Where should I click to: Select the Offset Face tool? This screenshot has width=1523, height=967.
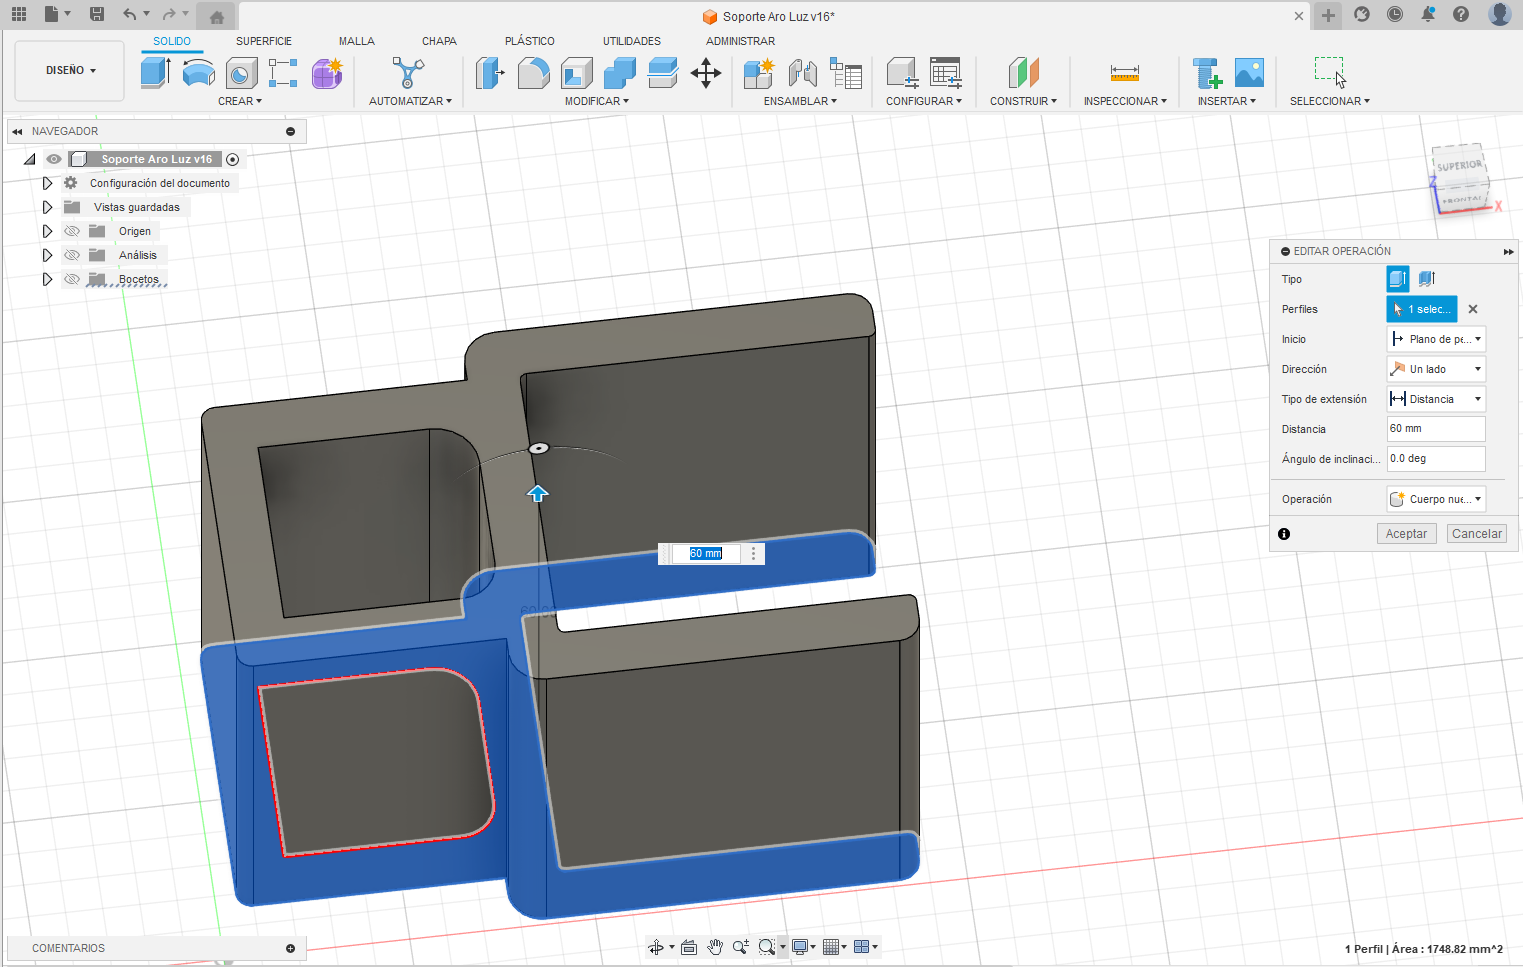click(662, 73)
